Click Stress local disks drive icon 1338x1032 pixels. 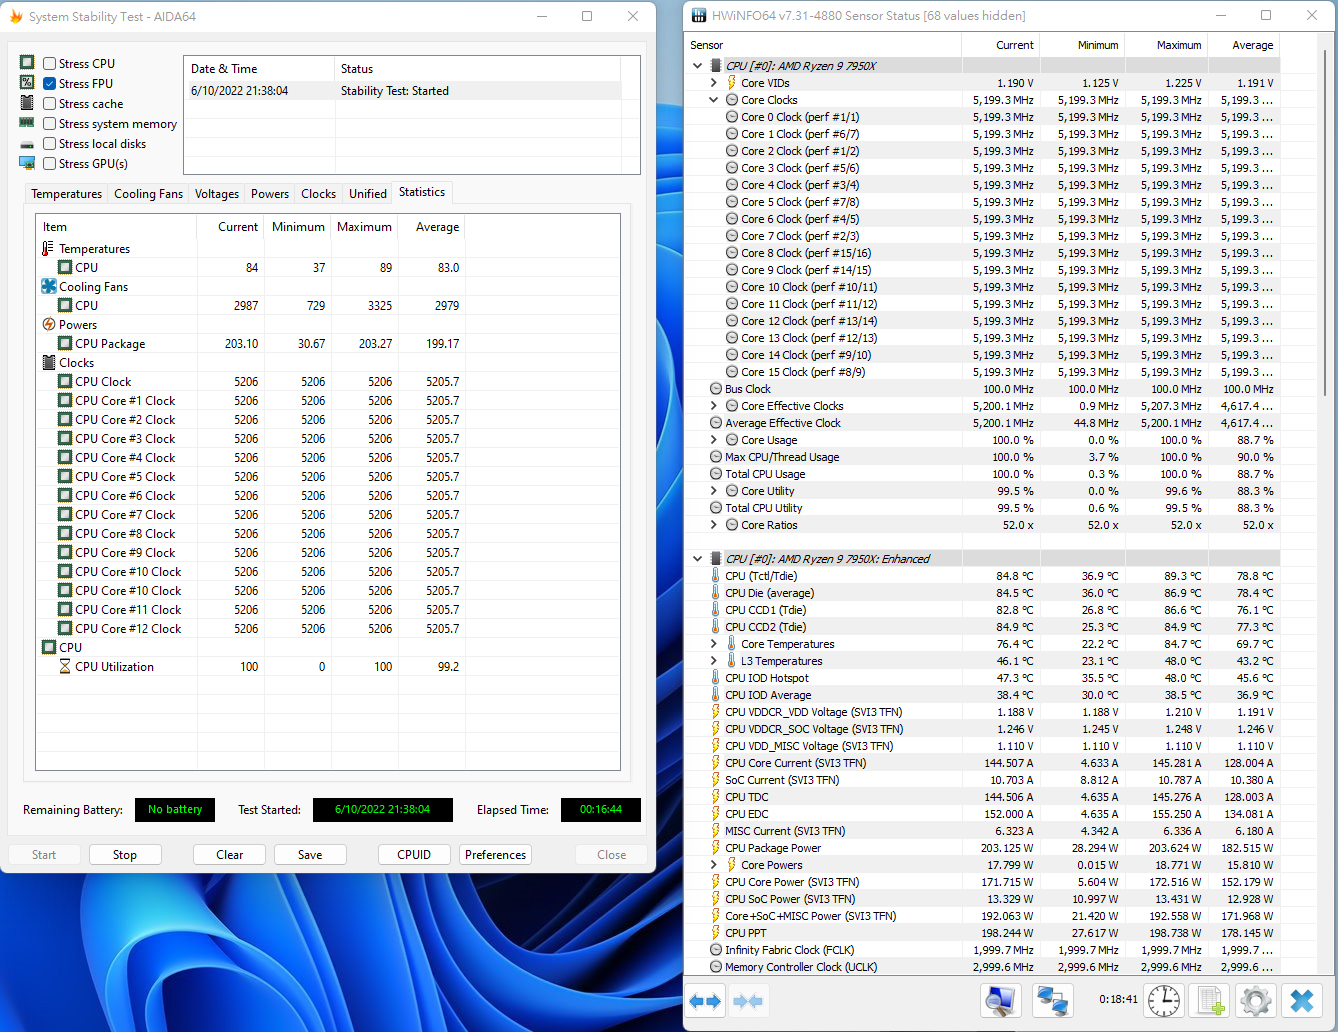[x=27, y=144]
